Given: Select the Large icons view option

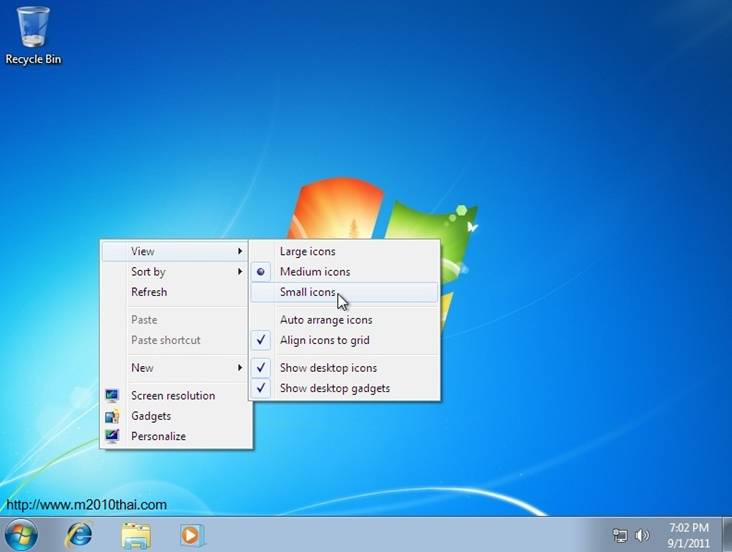Looking at the screenshot, I should click(x=345, y=251).
